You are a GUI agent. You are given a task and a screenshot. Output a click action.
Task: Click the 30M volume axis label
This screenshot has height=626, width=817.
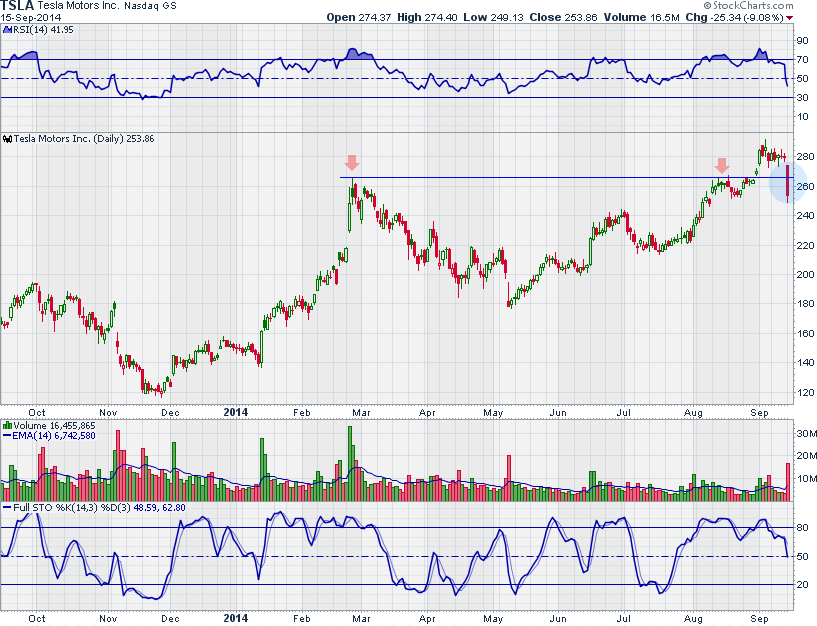coord(806,434)
